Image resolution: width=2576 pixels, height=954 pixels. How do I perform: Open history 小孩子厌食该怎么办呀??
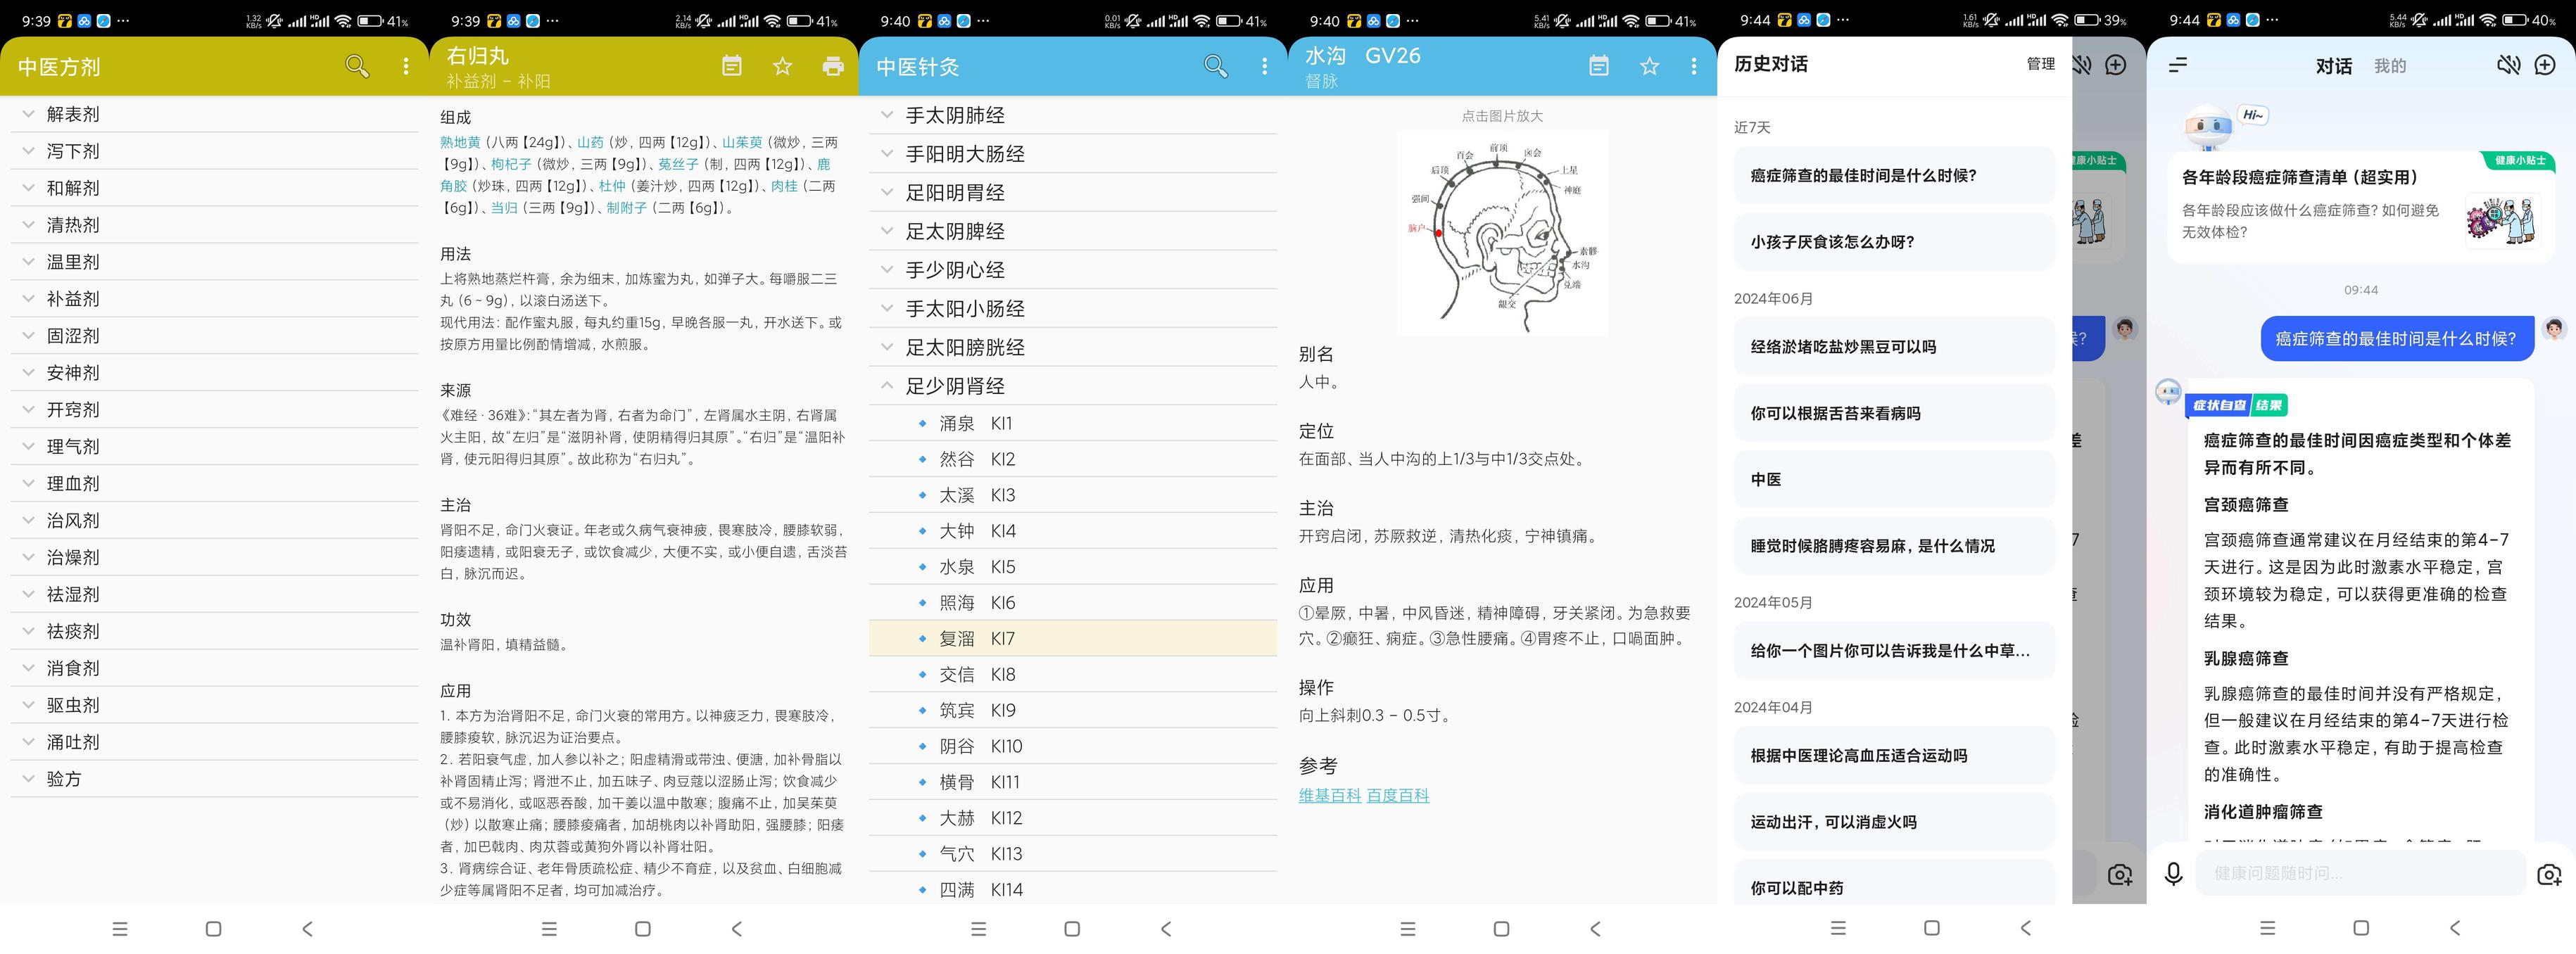coord(1894,242)
